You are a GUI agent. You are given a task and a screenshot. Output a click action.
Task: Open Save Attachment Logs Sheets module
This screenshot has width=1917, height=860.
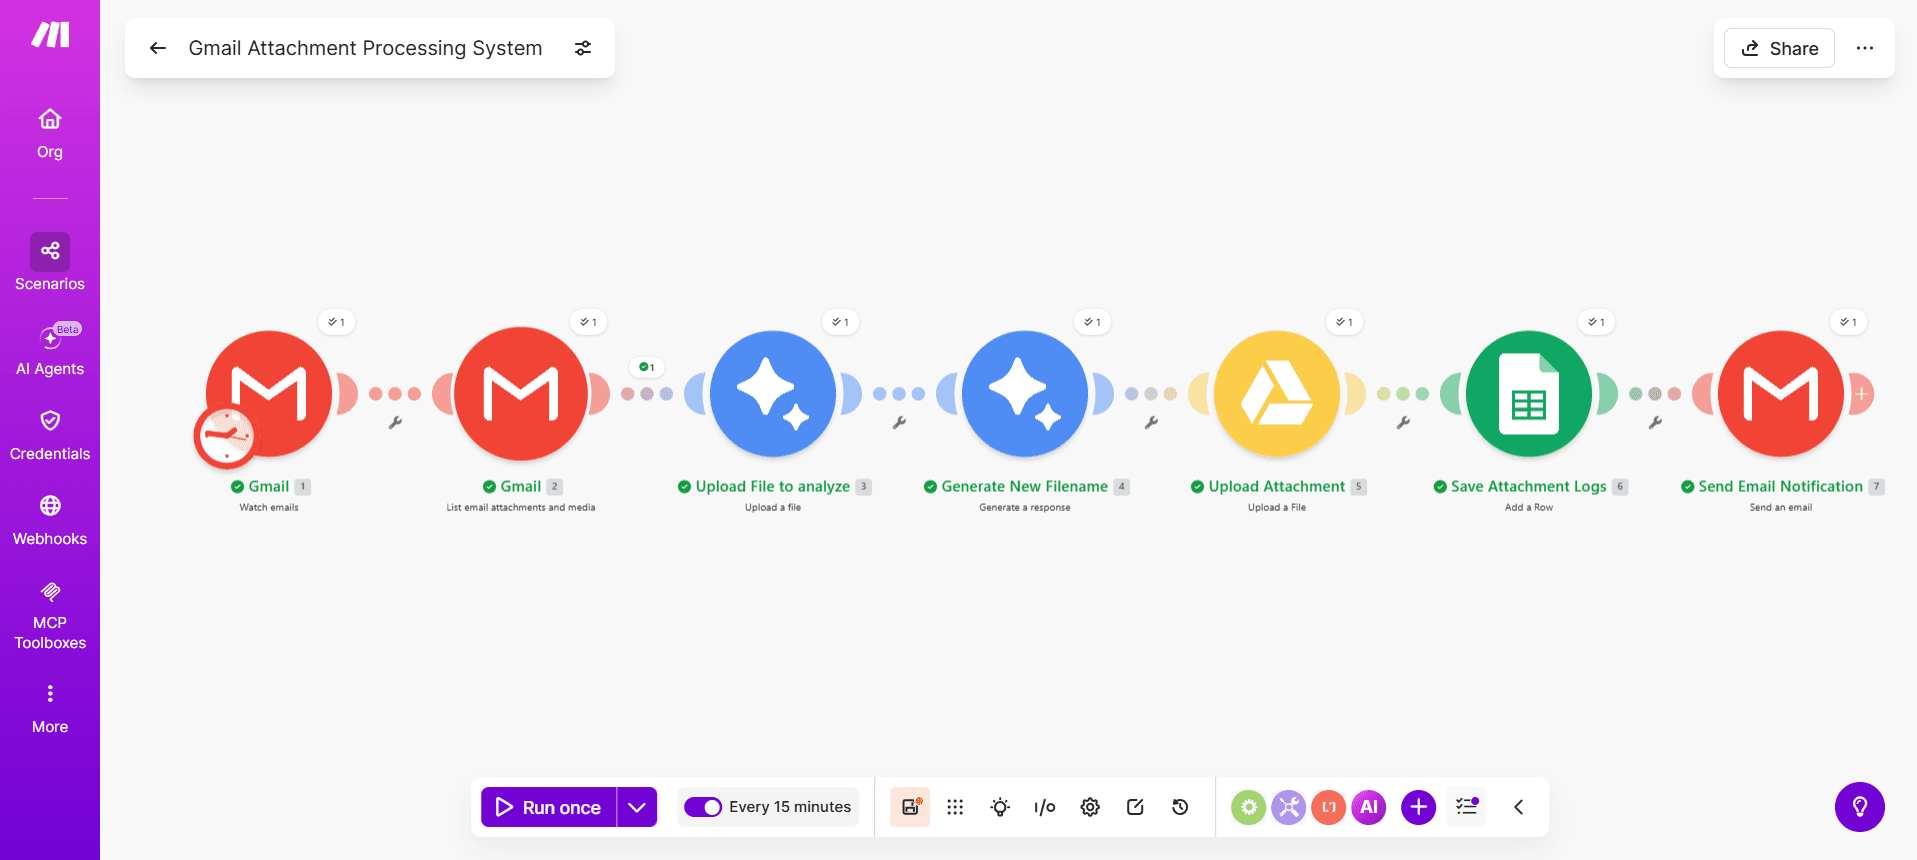click(1529, 394)
